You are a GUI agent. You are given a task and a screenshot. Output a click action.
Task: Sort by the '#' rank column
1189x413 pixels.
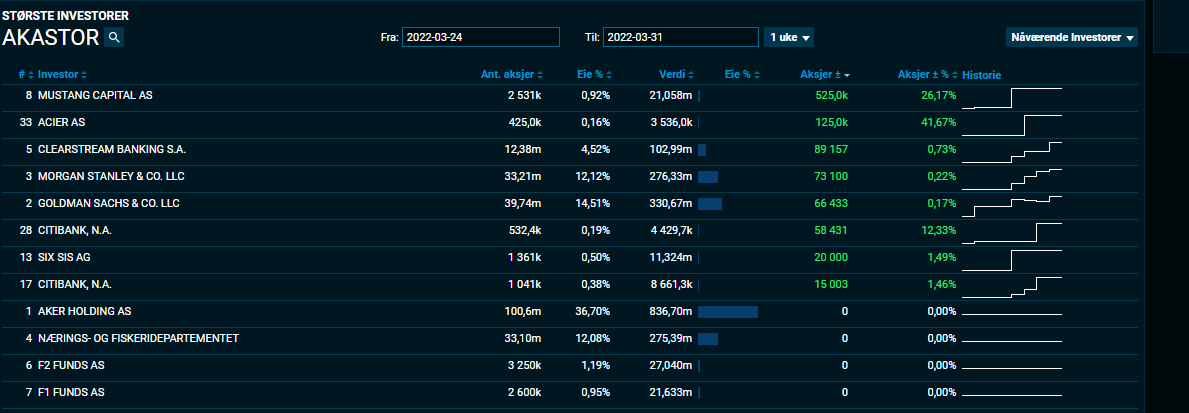point(26,74)
